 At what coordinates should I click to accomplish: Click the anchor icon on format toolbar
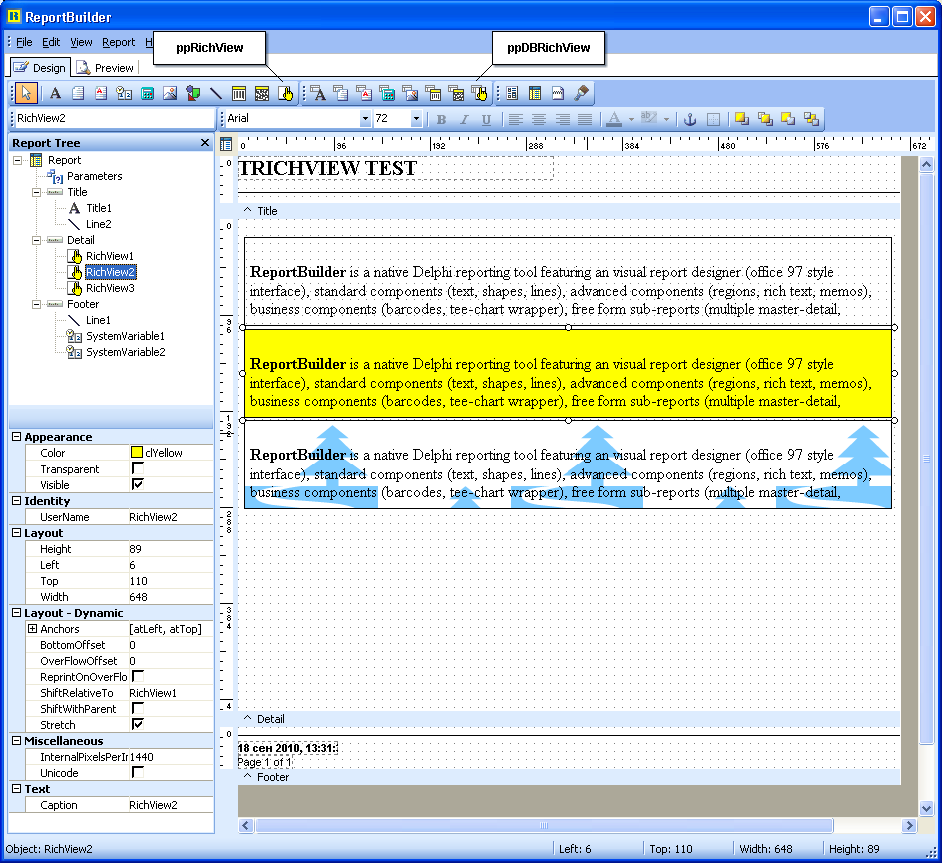[689, 118]
